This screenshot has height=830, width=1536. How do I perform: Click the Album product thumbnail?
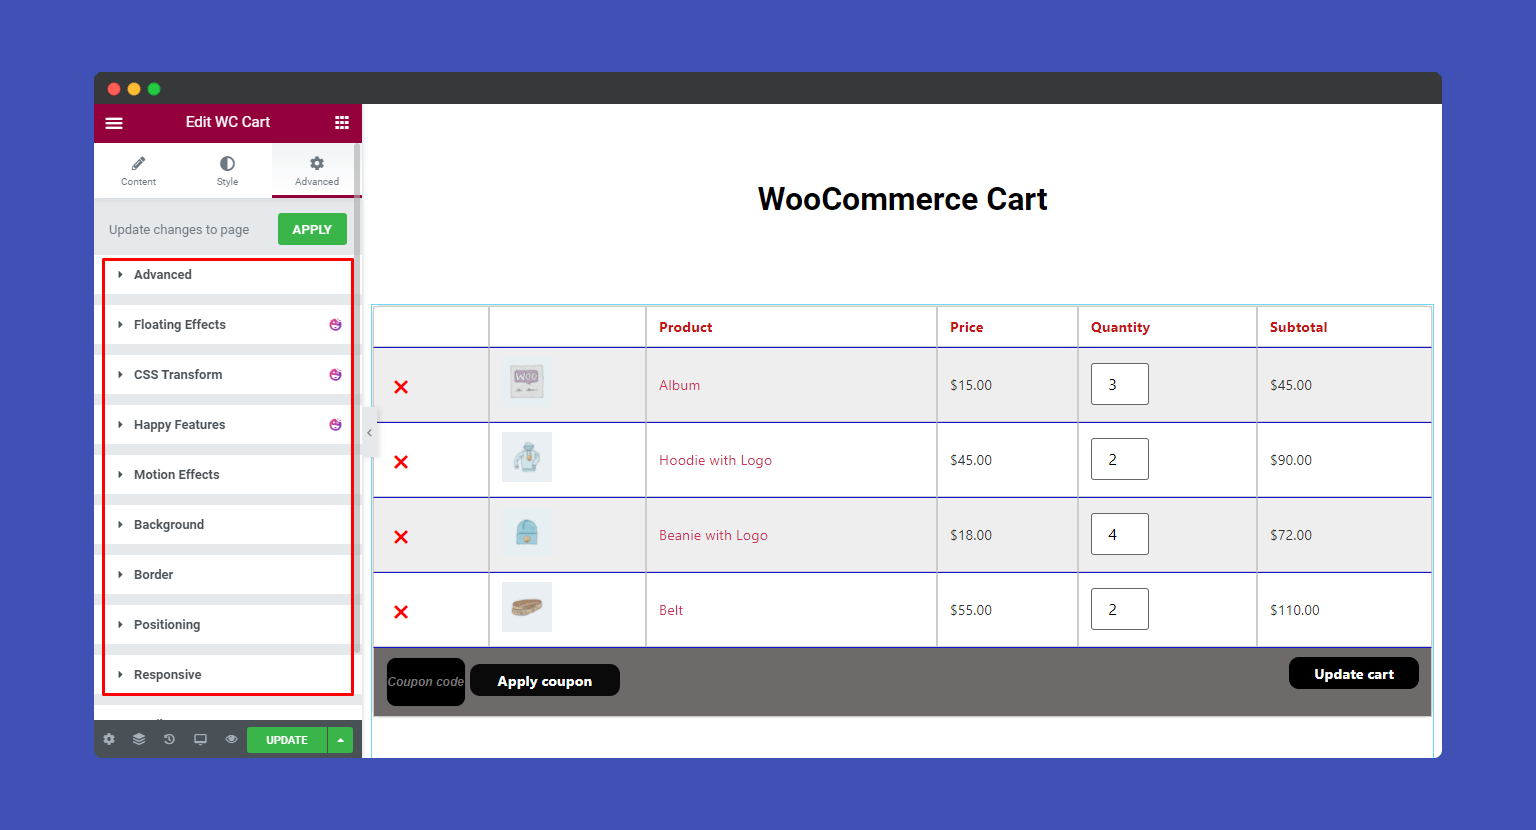[x=527, y=382]
